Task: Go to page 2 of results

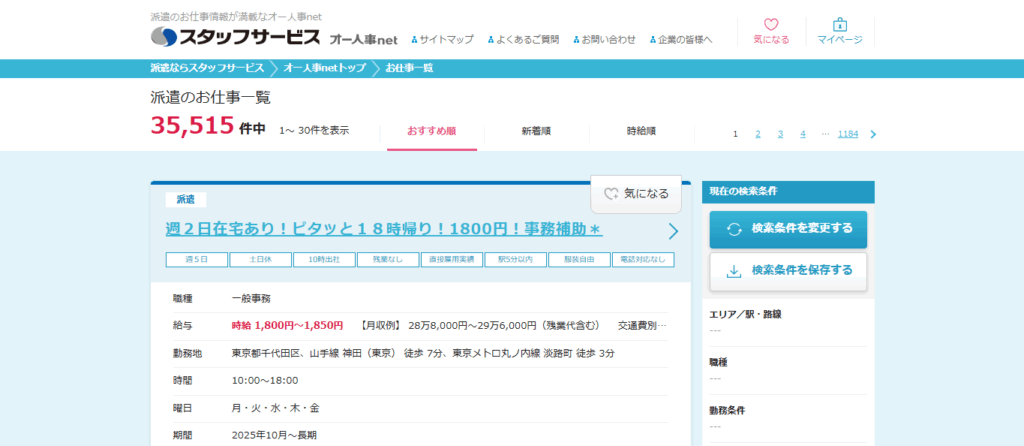Action: click(x=758, y=134)
